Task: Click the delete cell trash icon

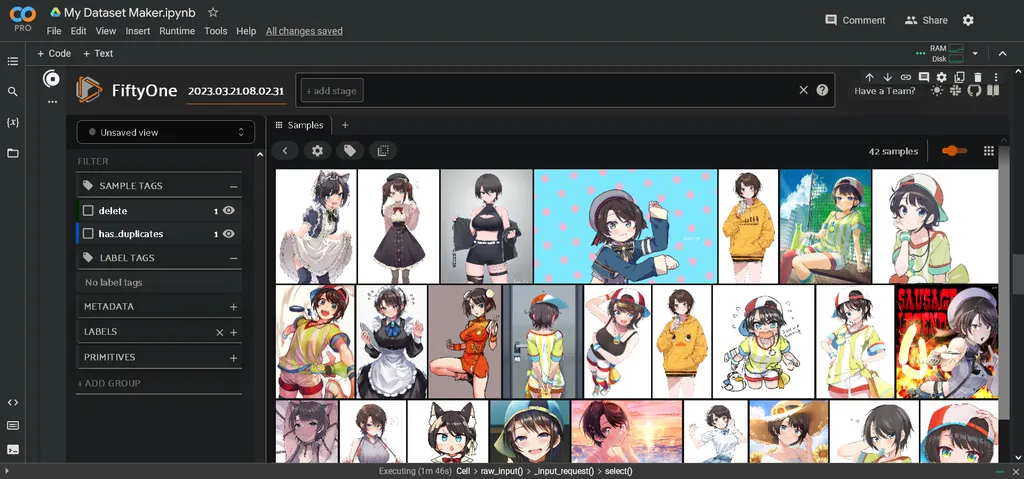Action: [x=978, y=77]
